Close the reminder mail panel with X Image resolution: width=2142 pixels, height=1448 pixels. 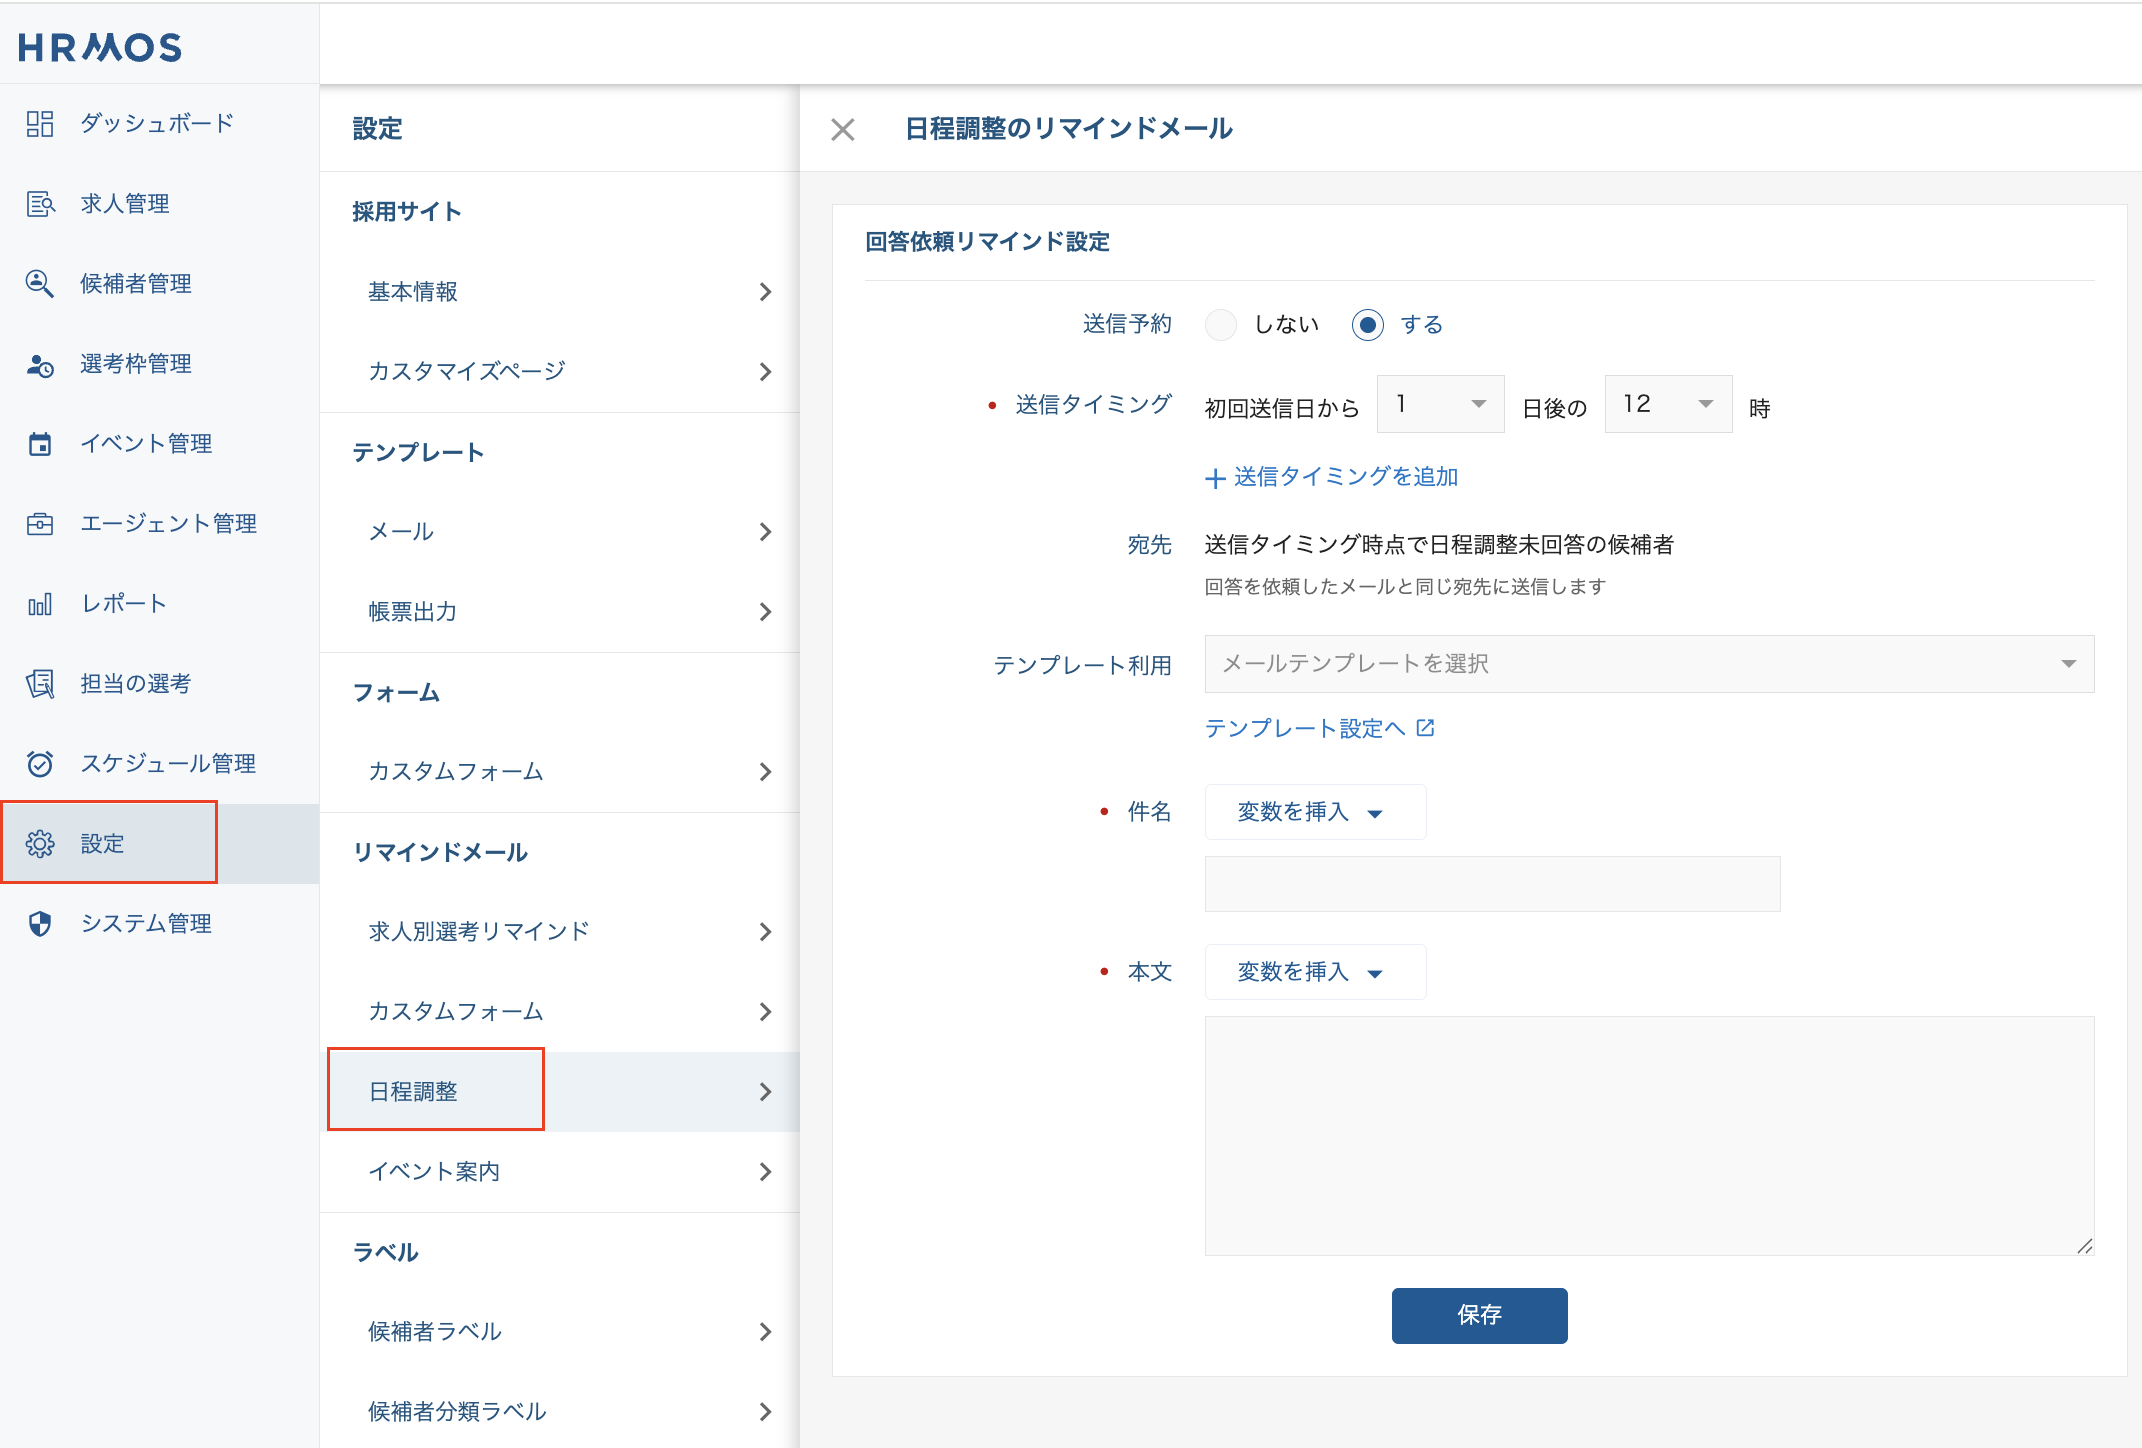pyautogui.click(x=843, y=130)
